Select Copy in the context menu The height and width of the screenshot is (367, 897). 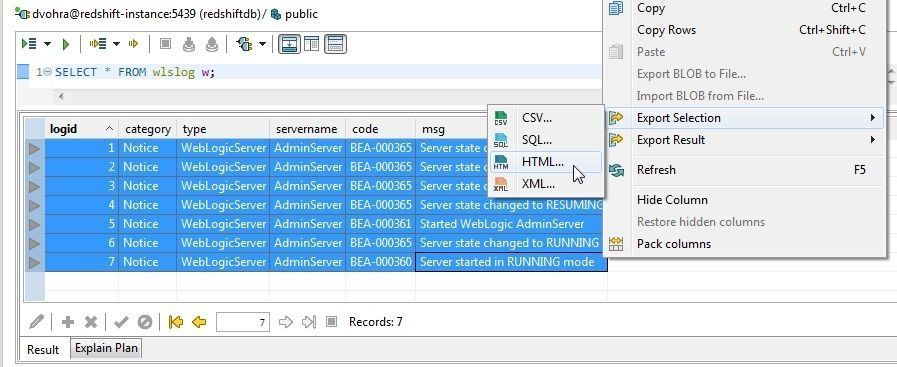[743, 8]
